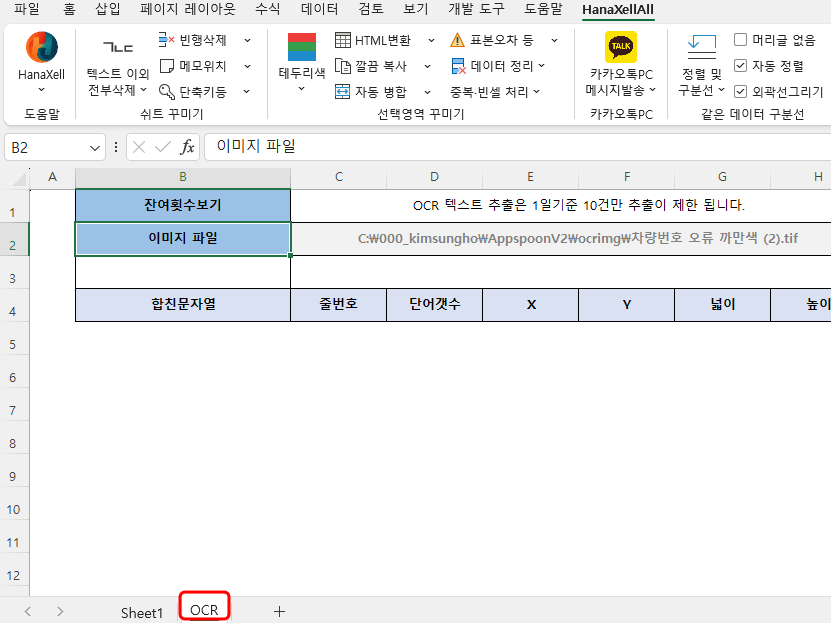Click the KakaoTalk PC message icon
Image resolution: width=831 pixels, height=623 pixels.
click(x=621, y=47)
